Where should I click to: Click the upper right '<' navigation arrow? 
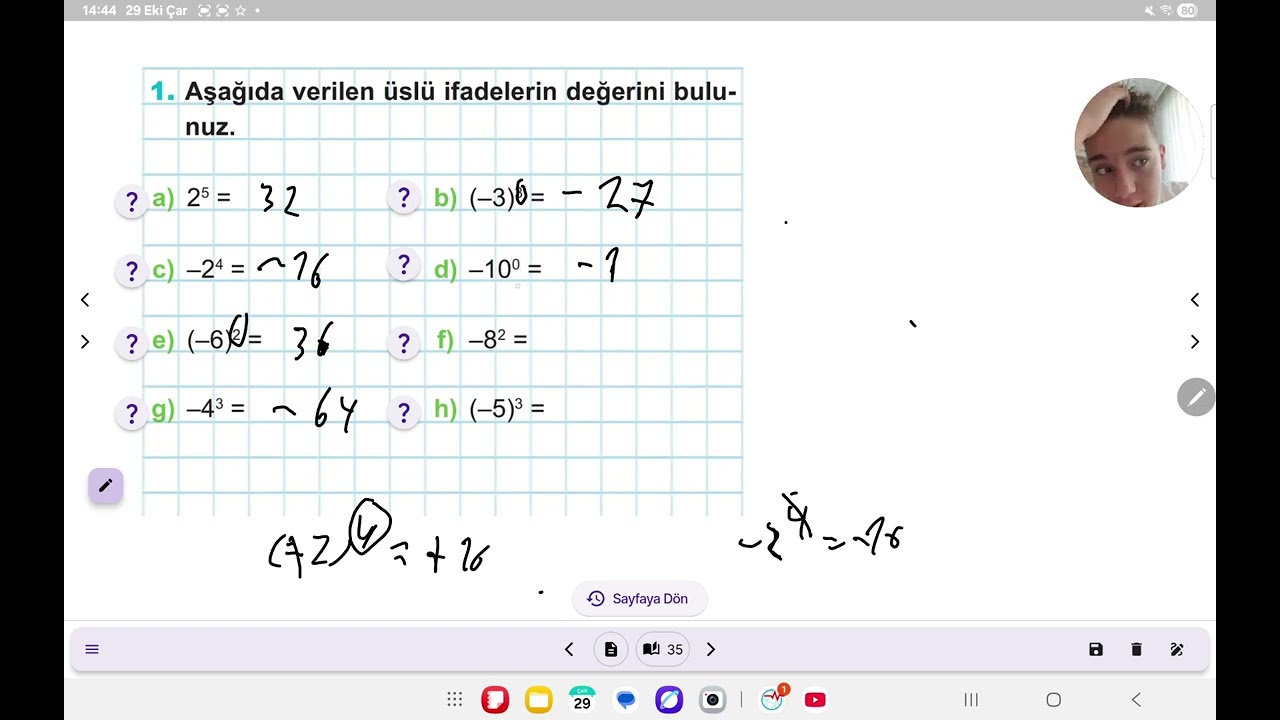point(1195,300)
